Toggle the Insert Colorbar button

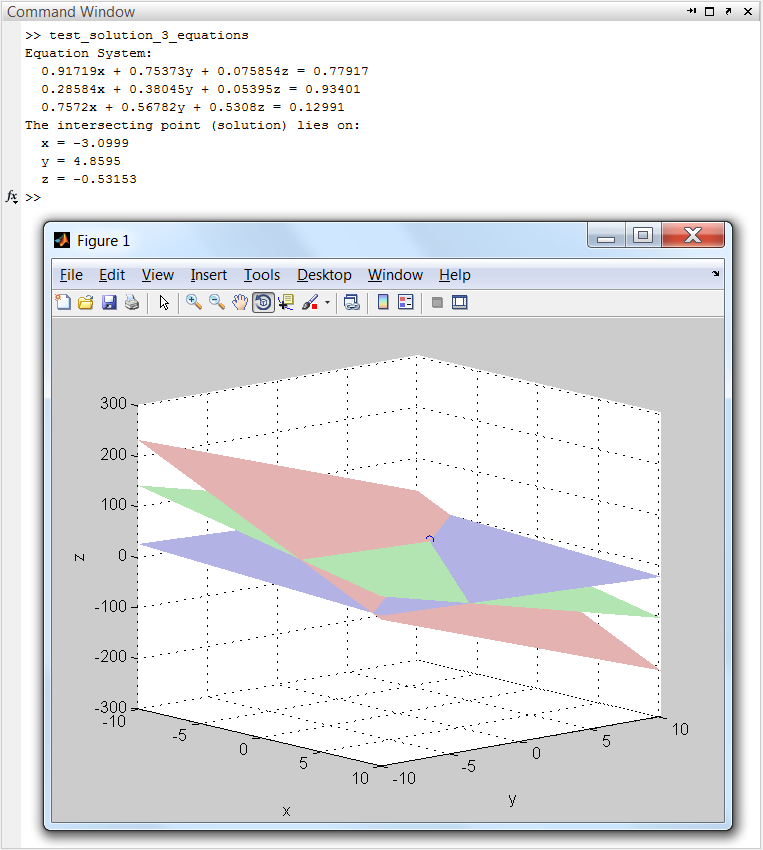tap(382, 303)
